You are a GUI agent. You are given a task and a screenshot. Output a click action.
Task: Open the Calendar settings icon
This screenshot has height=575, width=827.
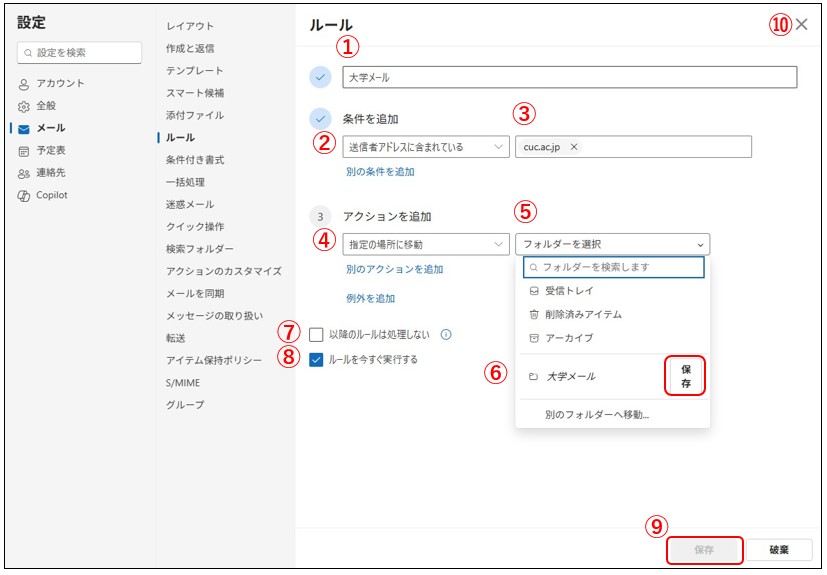tap(24, 150)
